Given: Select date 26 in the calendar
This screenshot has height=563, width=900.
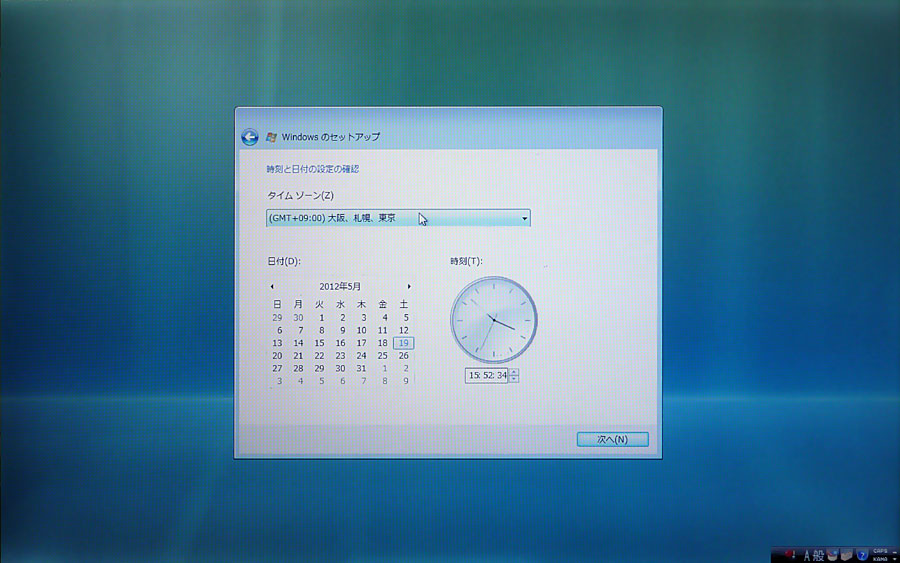Looking at the screenshot, I should [404, 356].
